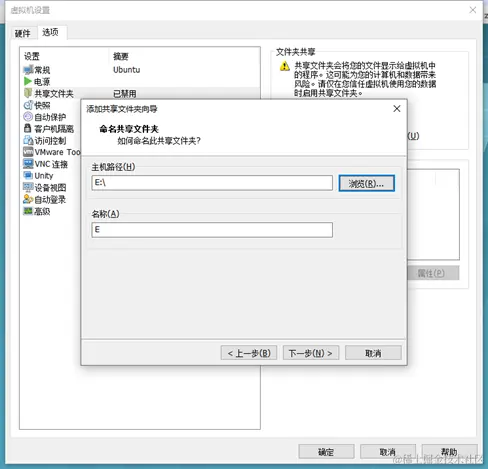Open the VNC 连接 settings item
The height and width of the screenshot is (469, 488).
pos(45,164)
